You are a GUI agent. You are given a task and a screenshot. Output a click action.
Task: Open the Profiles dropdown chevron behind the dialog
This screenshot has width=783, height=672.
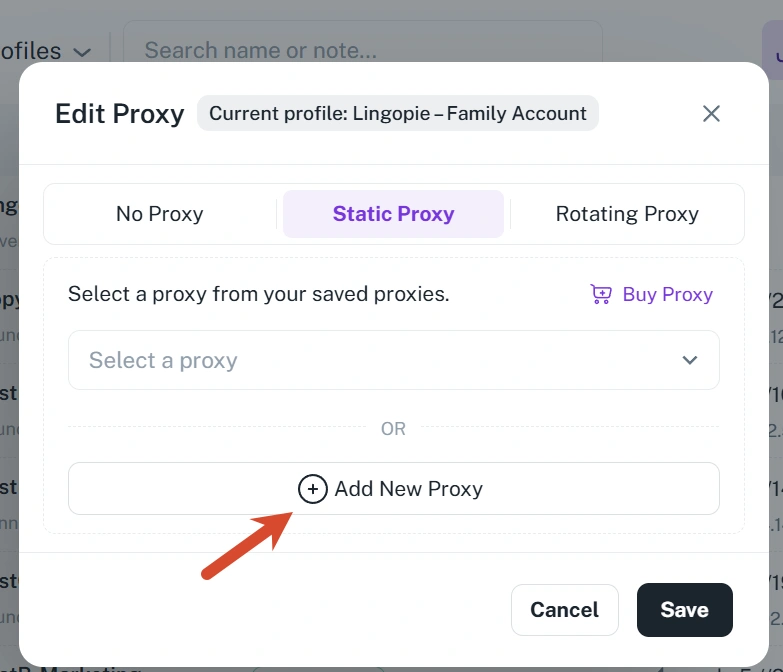pos(82,52)
